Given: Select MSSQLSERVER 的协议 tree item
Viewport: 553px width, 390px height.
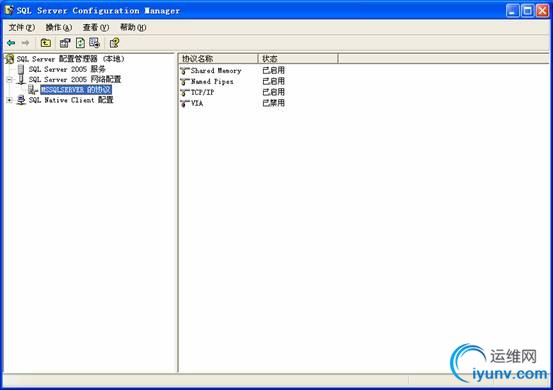Looking at the screenshot, I should tap(76, 90).
